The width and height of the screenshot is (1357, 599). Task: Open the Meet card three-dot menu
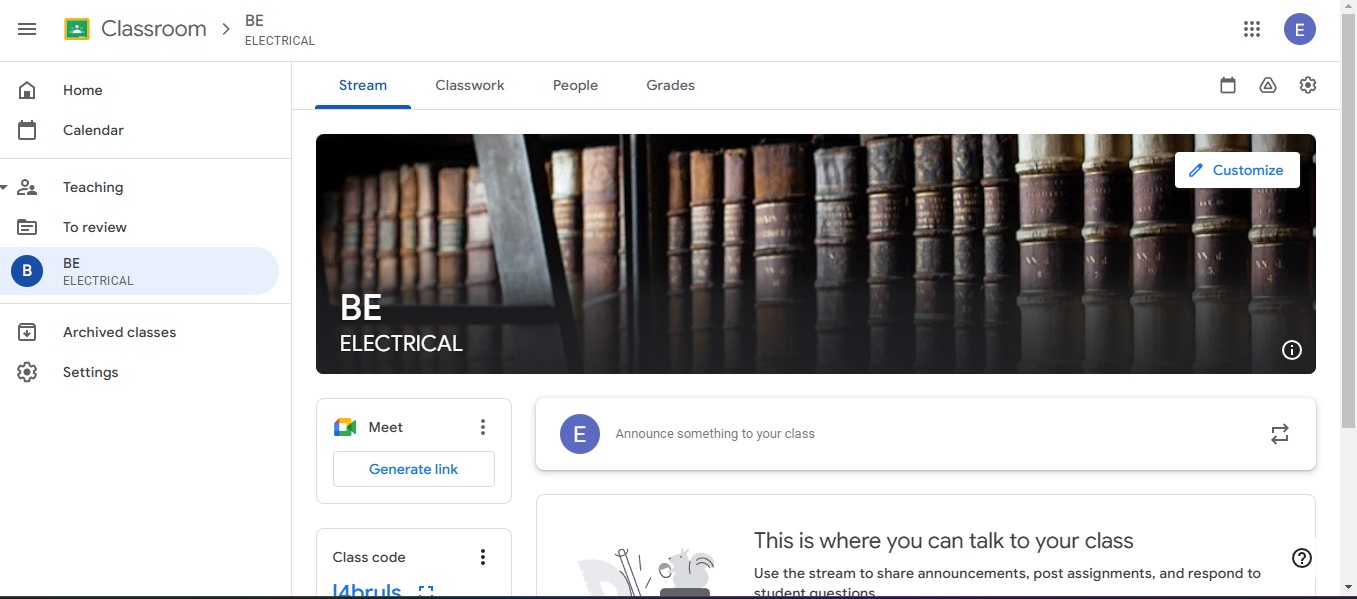pos(483,427)
